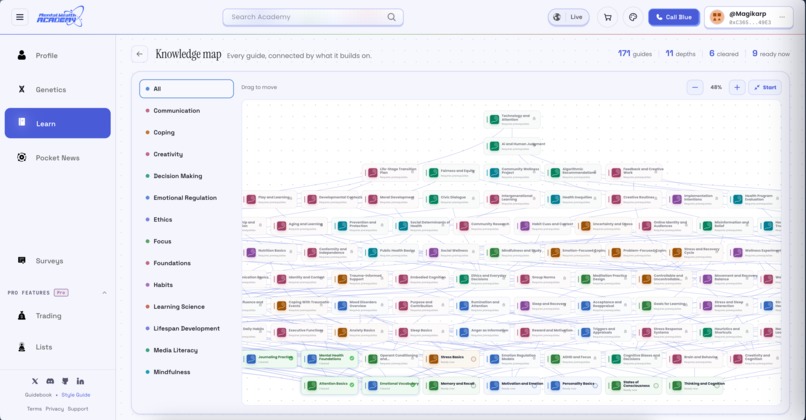Open the Mental Health Foundations node
806x420 pixels.
coord(330,359)
